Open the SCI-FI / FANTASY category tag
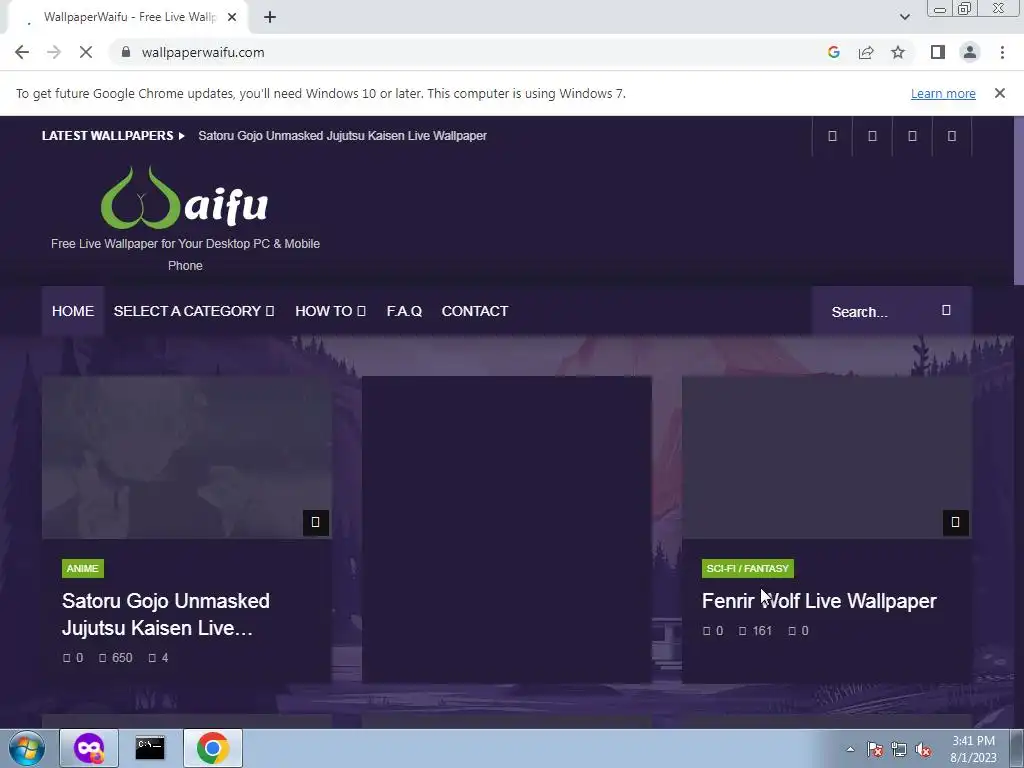1024x768 pixels. coord(748,568)
